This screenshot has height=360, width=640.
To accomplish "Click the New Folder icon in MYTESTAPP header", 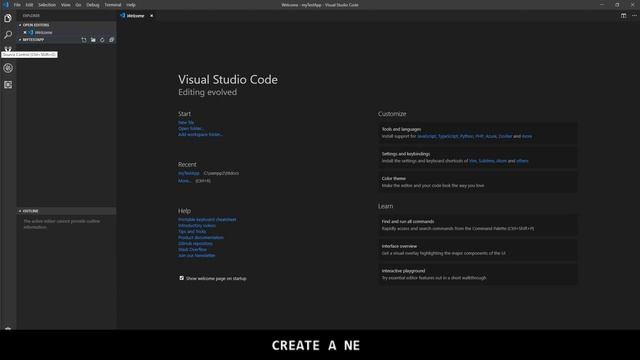I will 93,40.
